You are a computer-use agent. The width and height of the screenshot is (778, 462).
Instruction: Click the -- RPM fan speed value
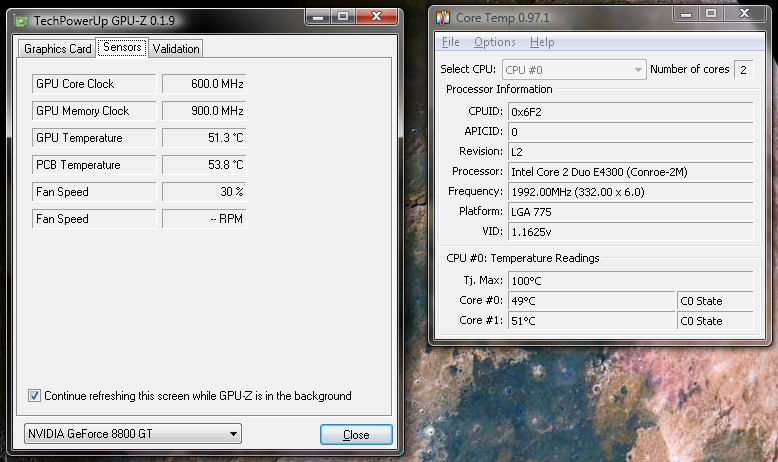(x=204, y=219)
